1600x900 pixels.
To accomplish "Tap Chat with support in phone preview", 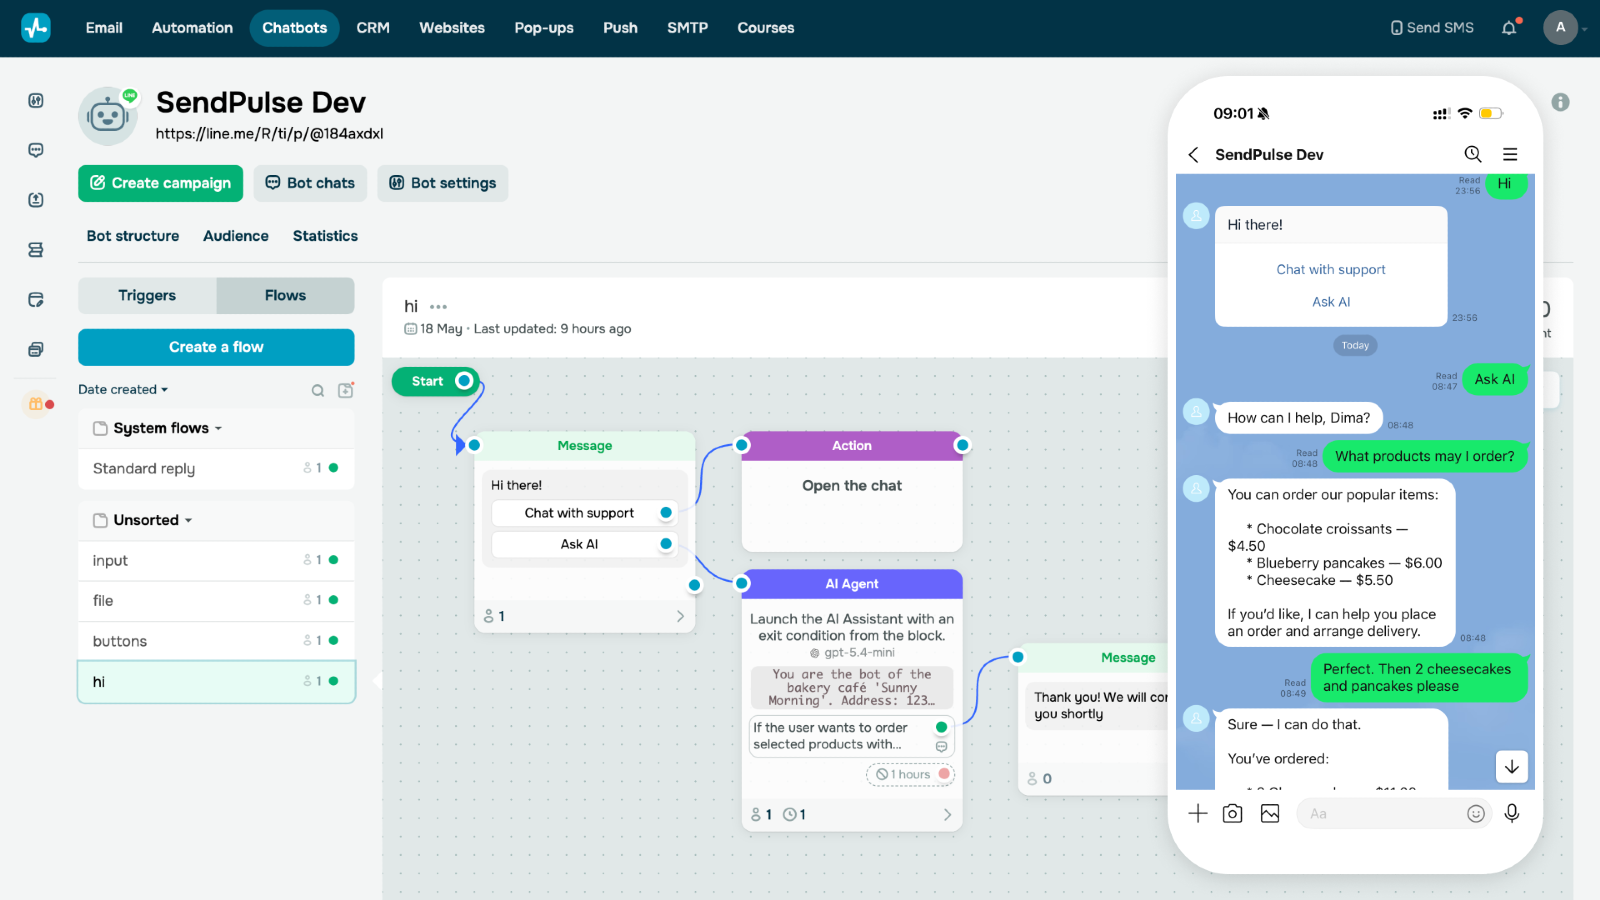I will coord(1331,270).
